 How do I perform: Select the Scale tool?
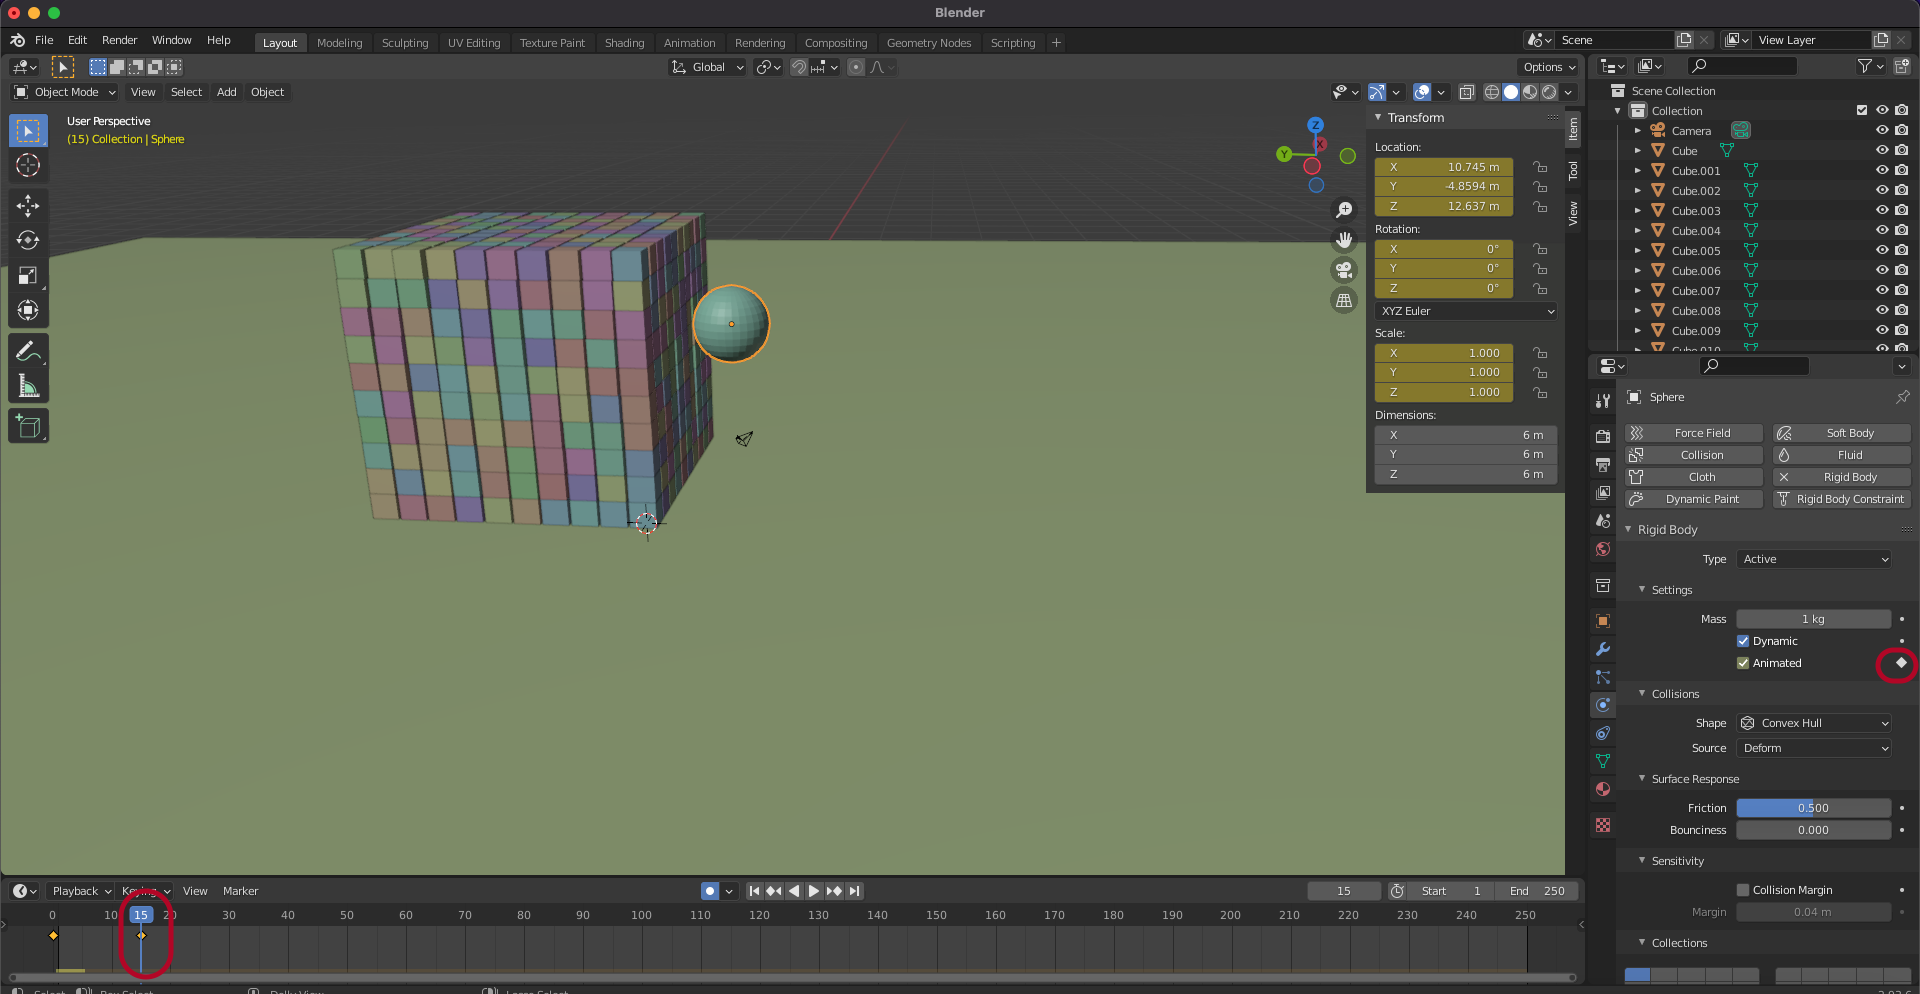coord(28,275)
